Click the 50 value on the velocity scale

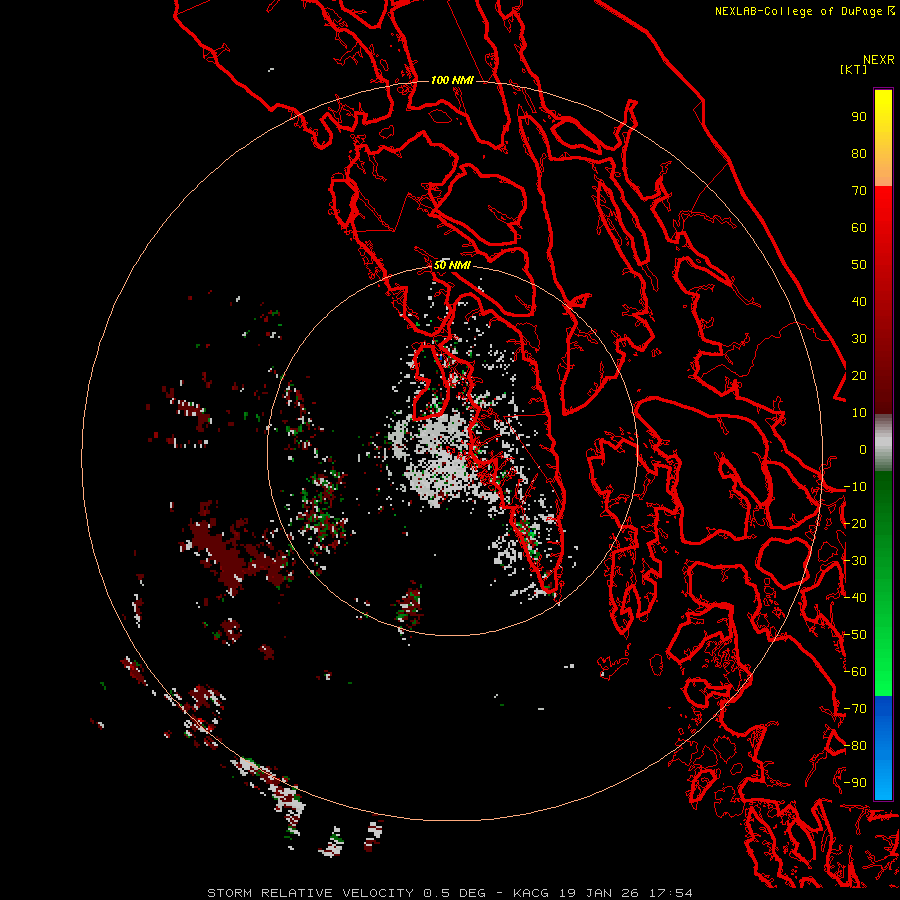pos(859,265)
